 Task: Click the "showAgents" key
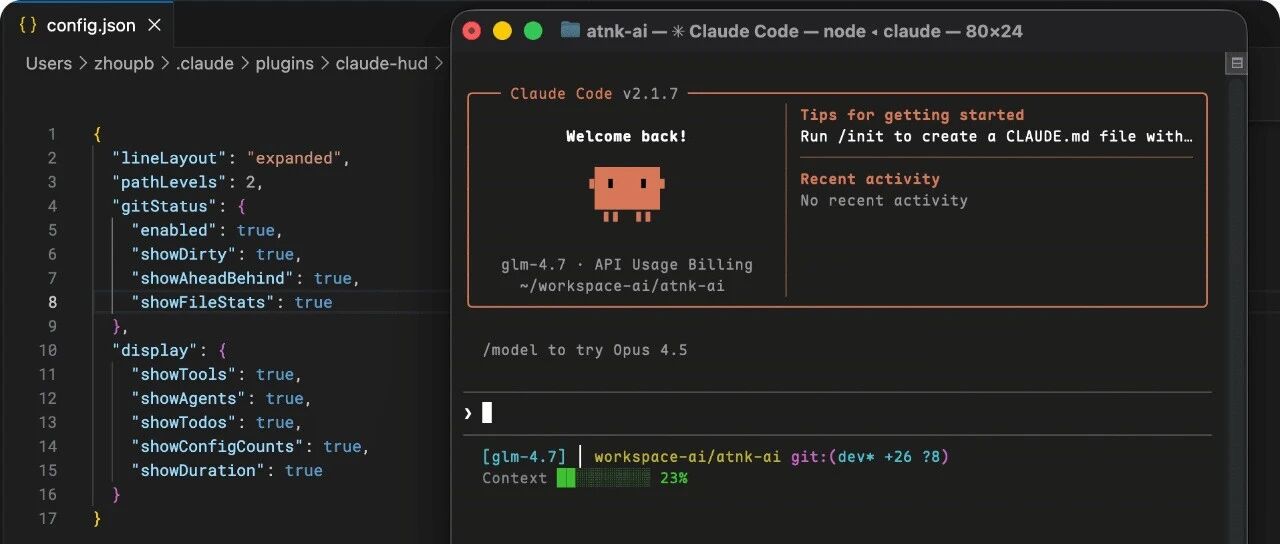(189, 398)
